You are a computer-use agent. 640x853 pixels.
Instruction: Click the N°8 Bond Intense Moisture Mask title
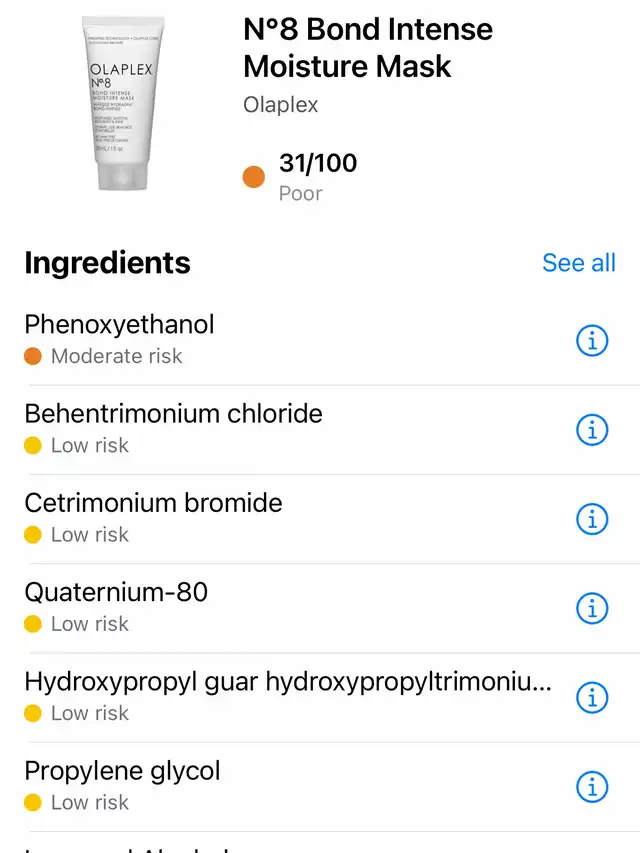pos(368,47)
